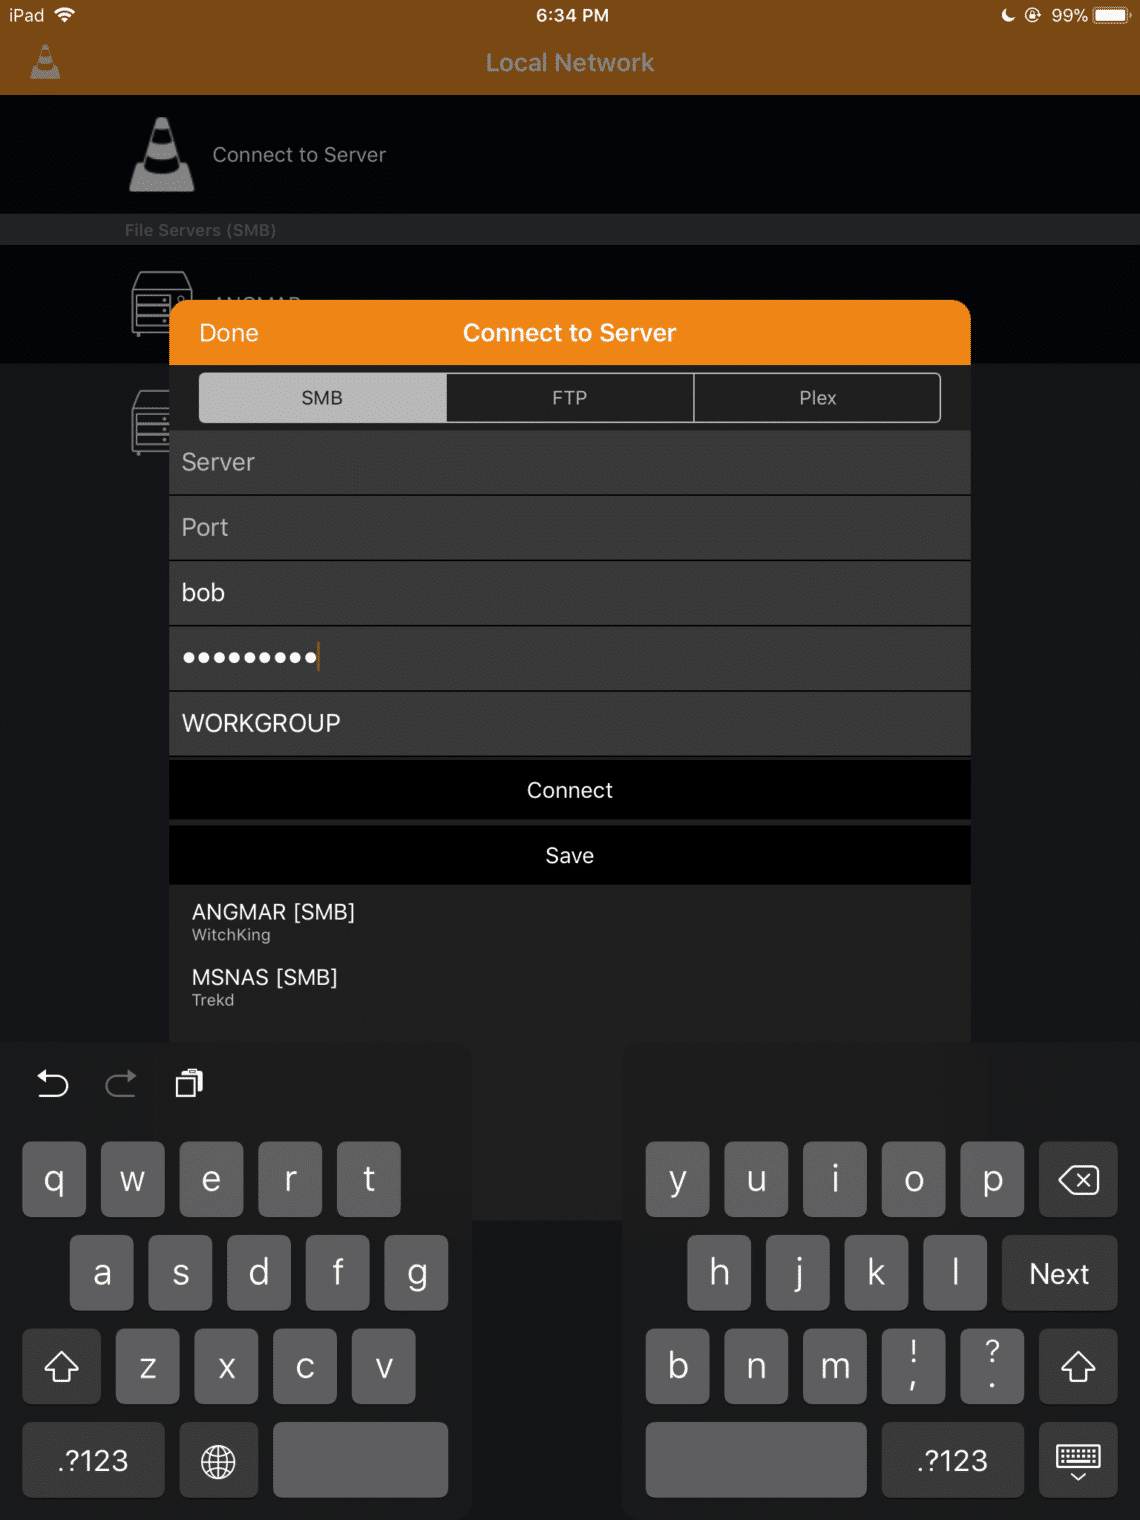Viewport: 1140px width, 1520px height.
Task: Switch to the Plex tab
Action: point(817,397)
